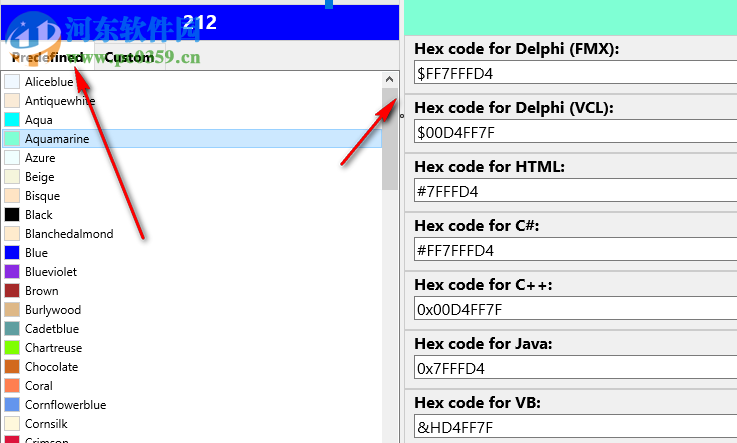Choose Blueviolet in the list
The height and width of the screenshot is (443, 737).
pos(192,272)
